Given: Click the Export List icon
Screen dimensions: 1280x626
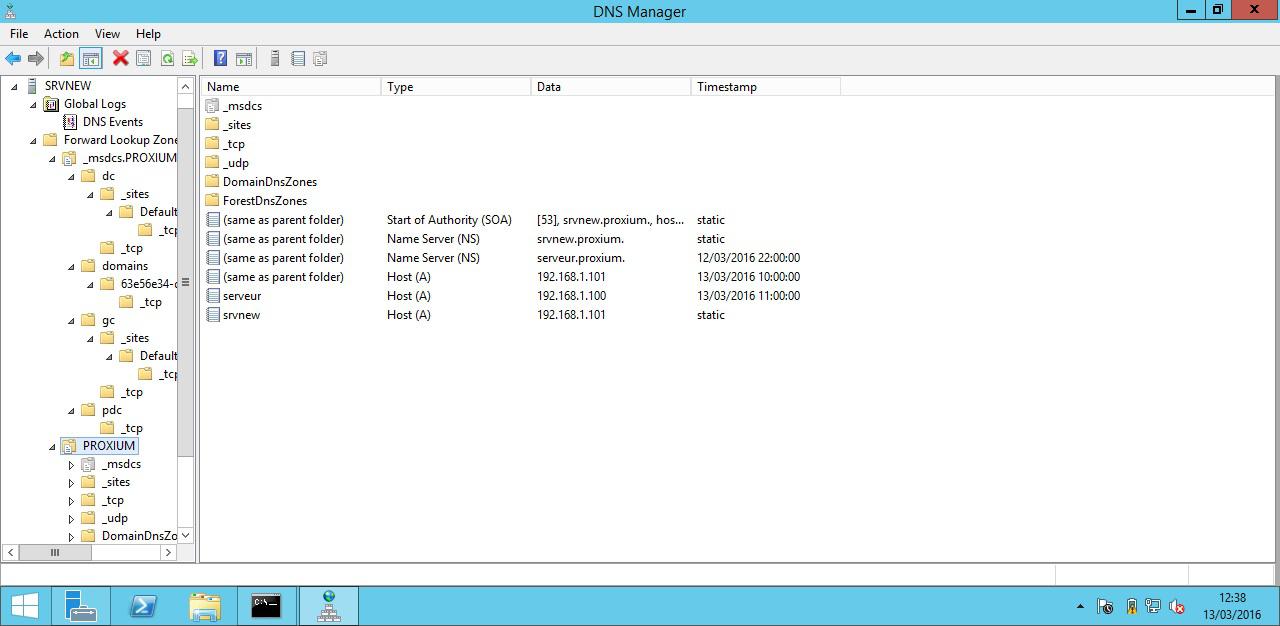Looking at the screenshot, I should (x=189, y=59).
